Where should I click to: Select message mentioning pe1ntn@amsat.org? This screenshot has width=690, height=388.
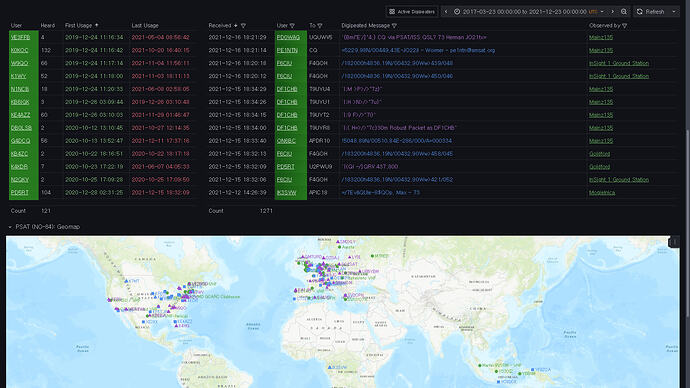418,50
